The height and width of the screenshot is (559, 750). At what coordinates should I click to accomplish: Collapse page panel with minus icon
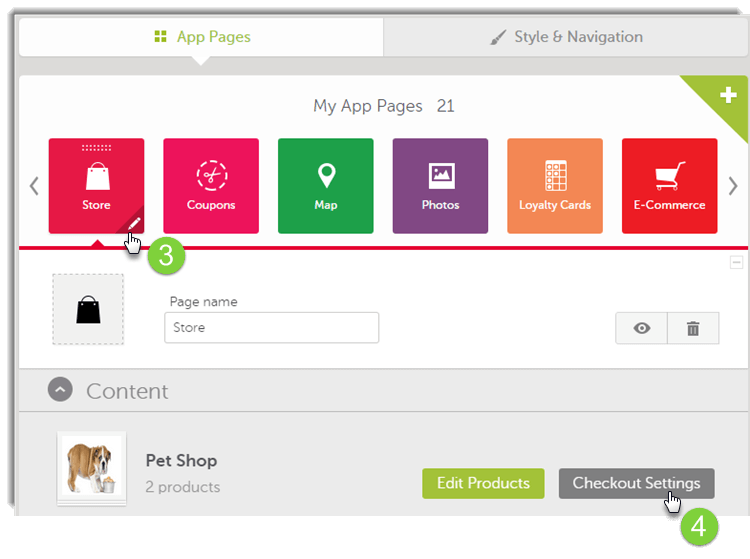[736, 263]
